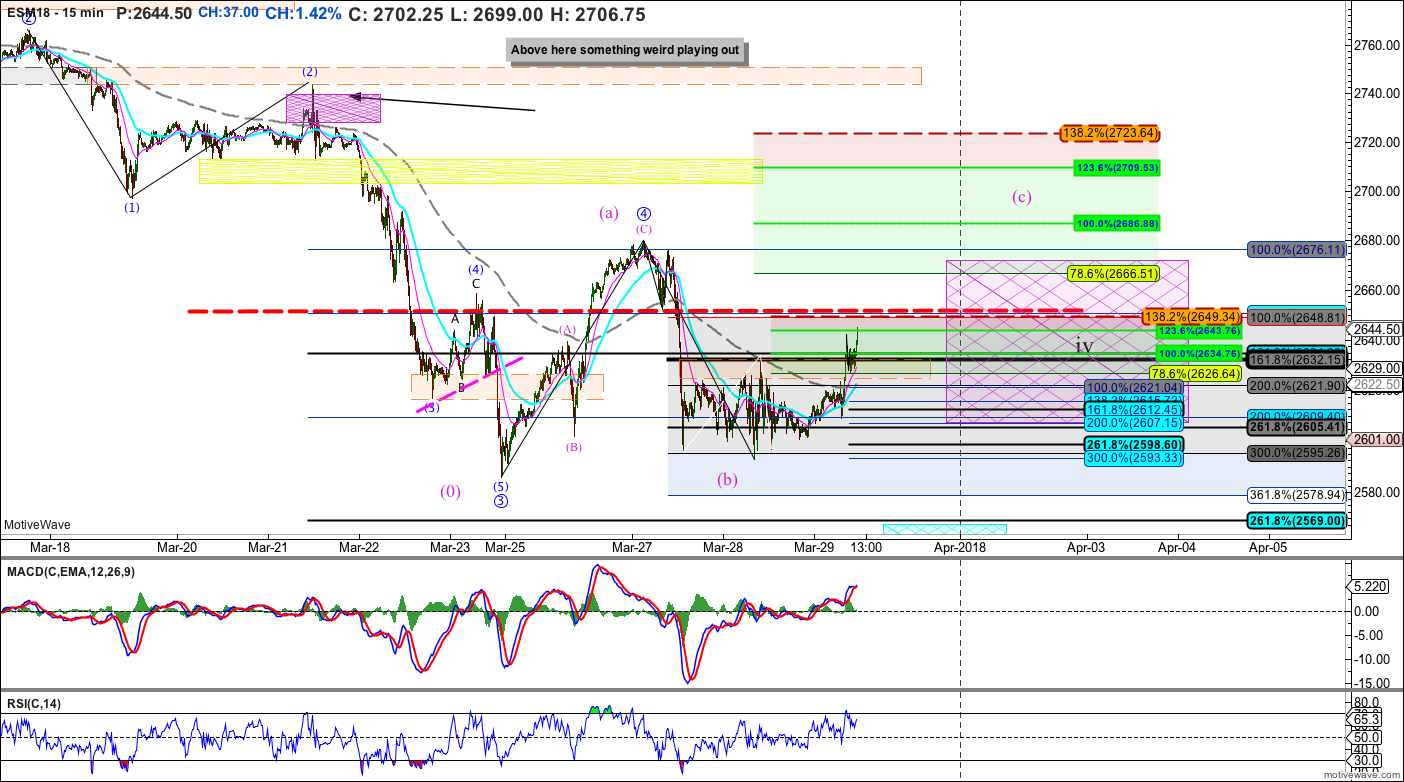Image resolution: width=1404 pixels, height=782 pixels.
Task: Click the yellow 78.6%(2666.51) label
Action: pos(1113,273)
